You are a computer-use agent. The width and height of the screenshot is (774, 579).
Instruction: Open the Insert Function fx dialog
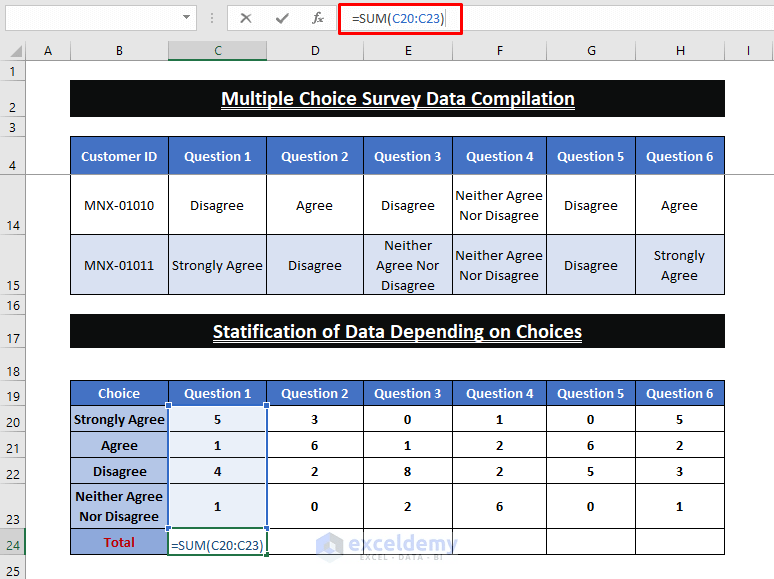click(x=318, y=19)
